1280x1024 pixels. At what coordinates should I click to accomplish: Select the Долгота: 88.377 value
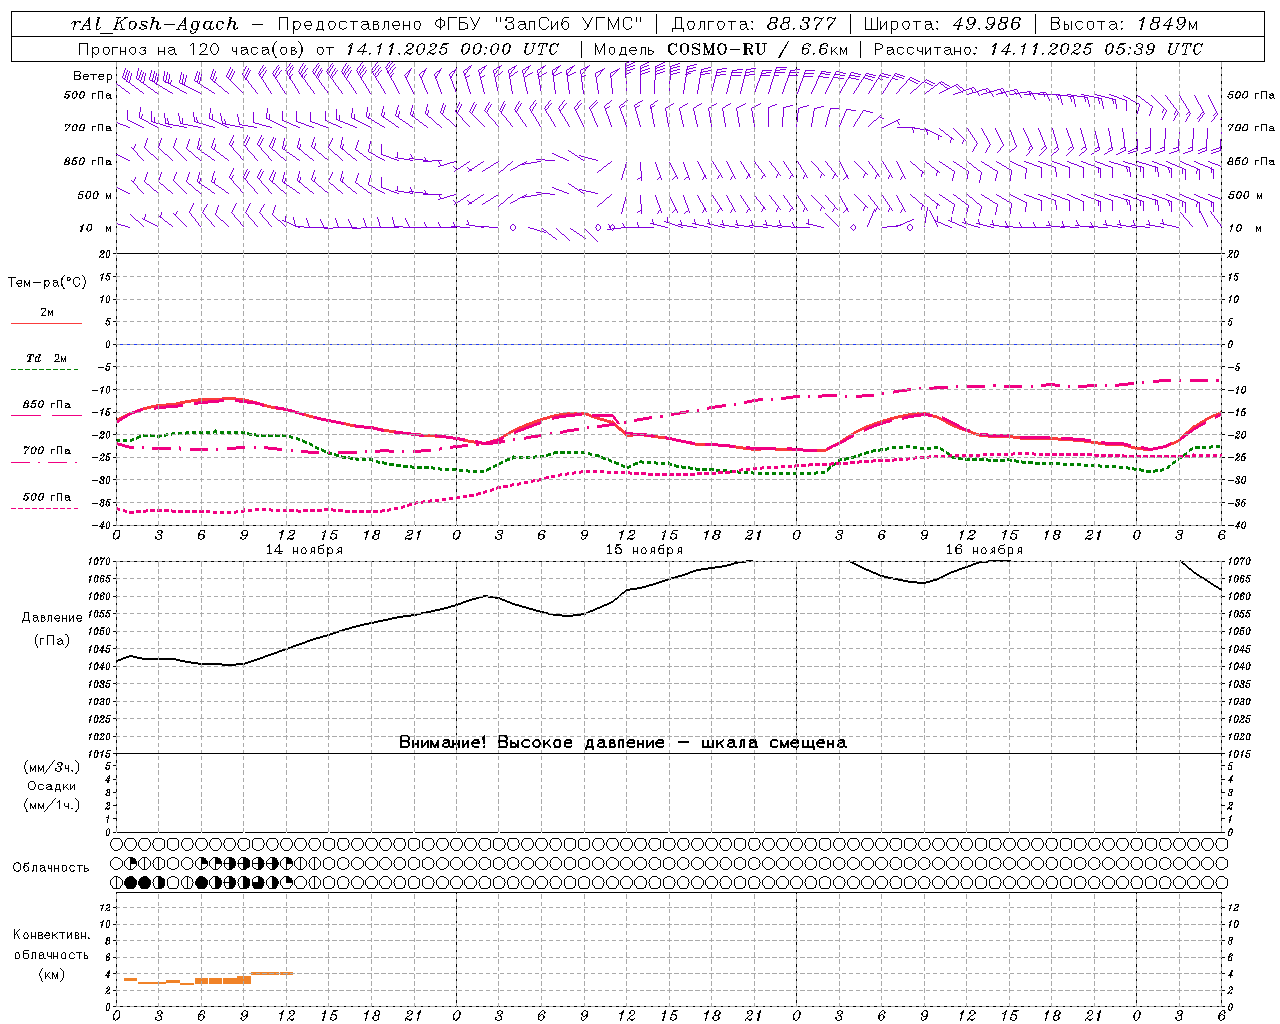pos(754,24)
